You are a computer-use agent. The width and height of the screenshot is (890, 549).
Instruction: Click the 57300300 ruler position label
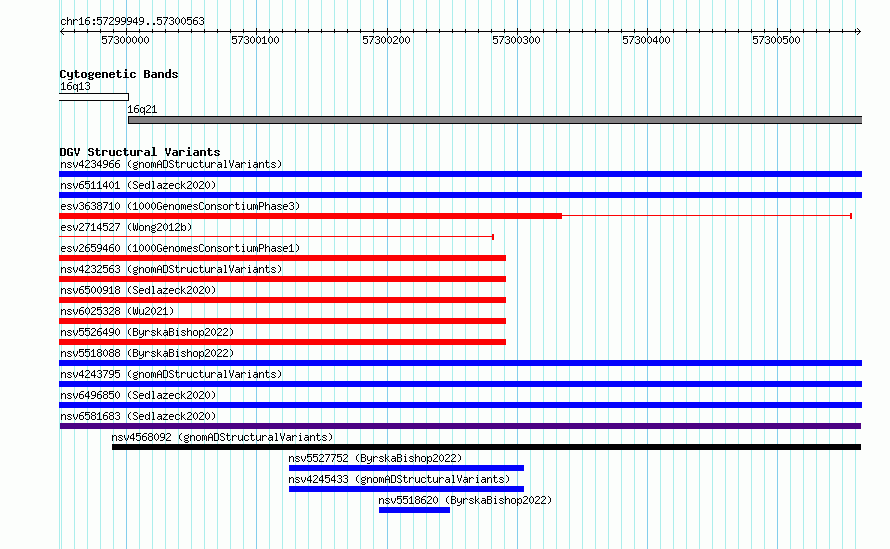516,40
